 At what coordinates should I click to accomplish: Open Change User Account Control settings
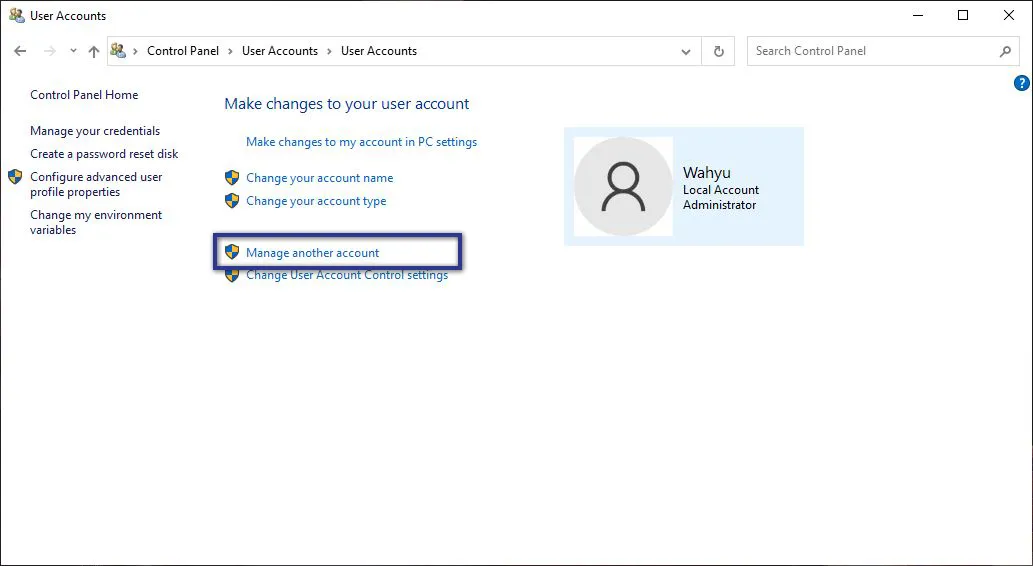click(347, 275)
